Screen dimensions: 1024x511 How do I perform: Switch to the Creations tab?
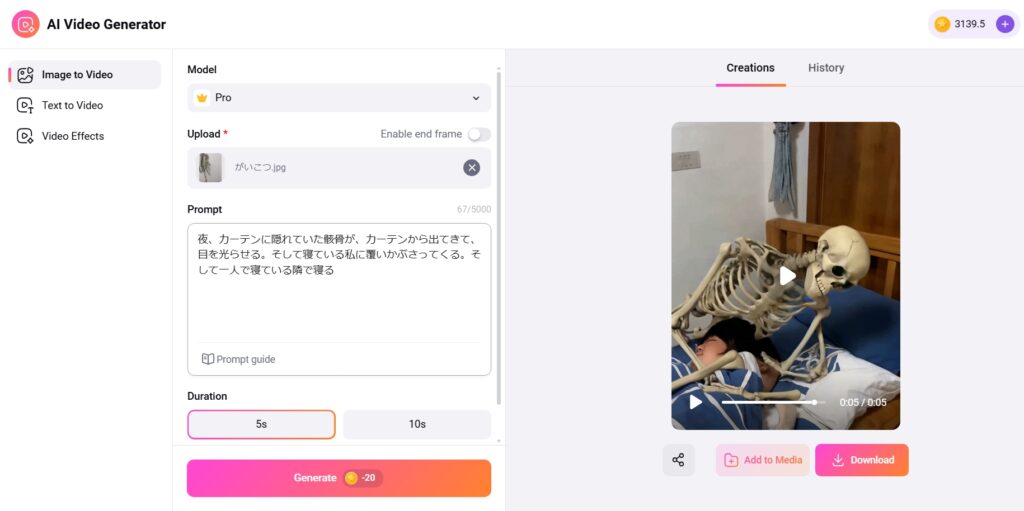(x=750, y=68)
